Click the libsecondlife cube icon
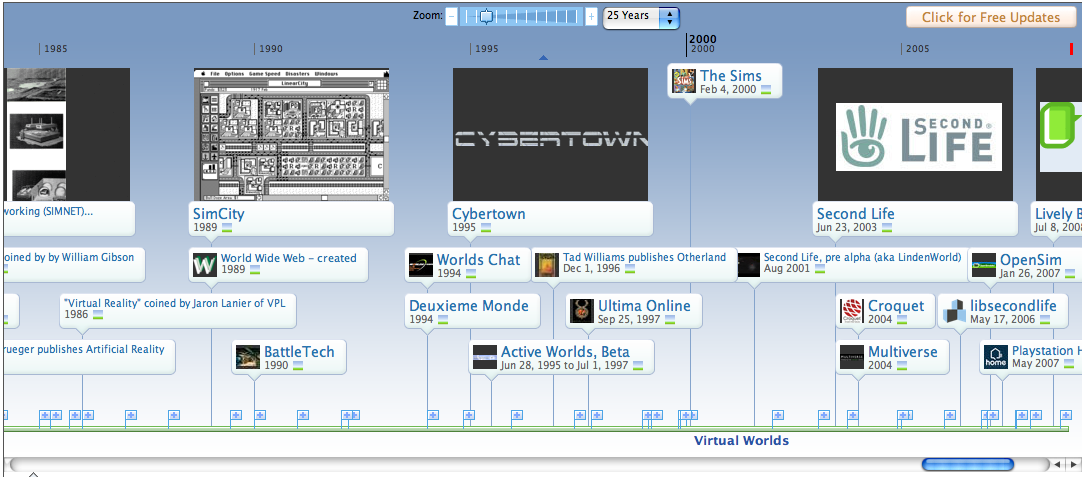1082x477 pixels. coord(954,311)
